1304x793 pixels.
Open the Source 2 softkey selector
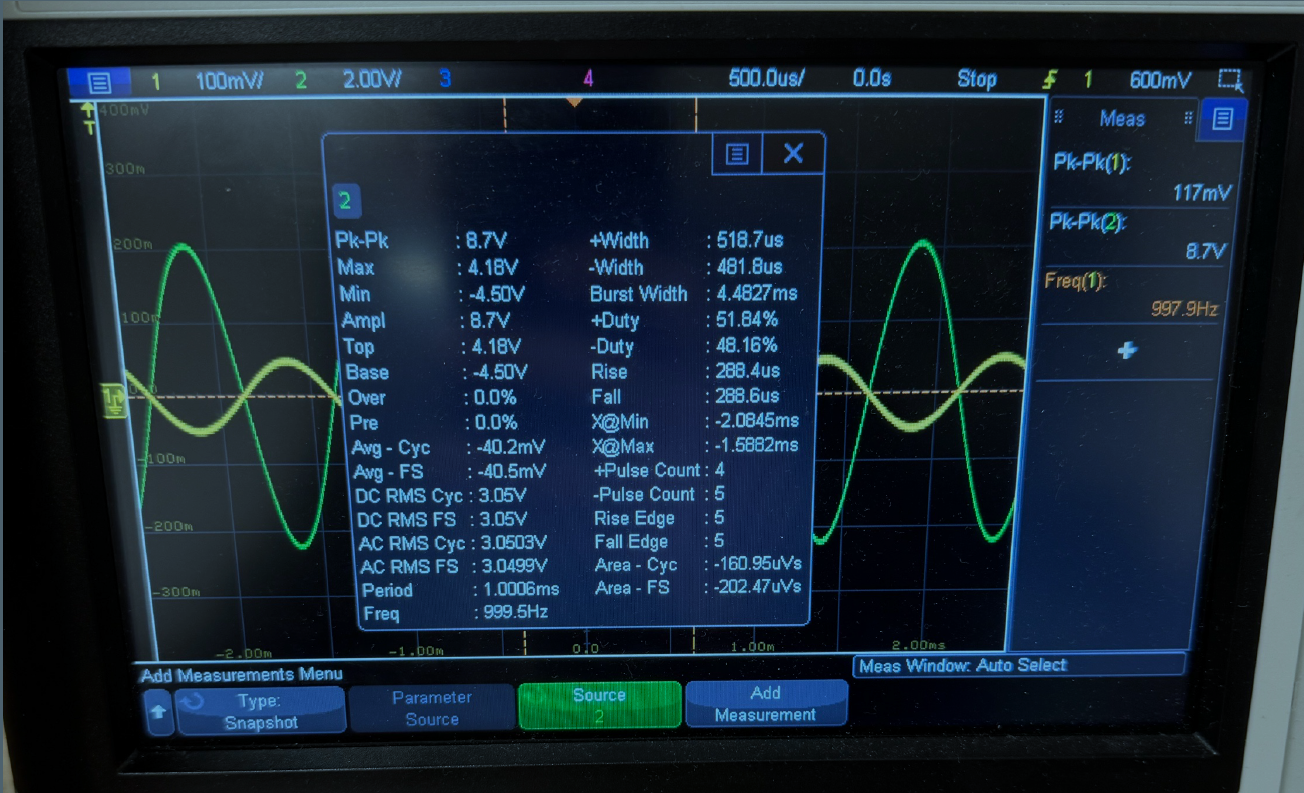click(599, 705)
